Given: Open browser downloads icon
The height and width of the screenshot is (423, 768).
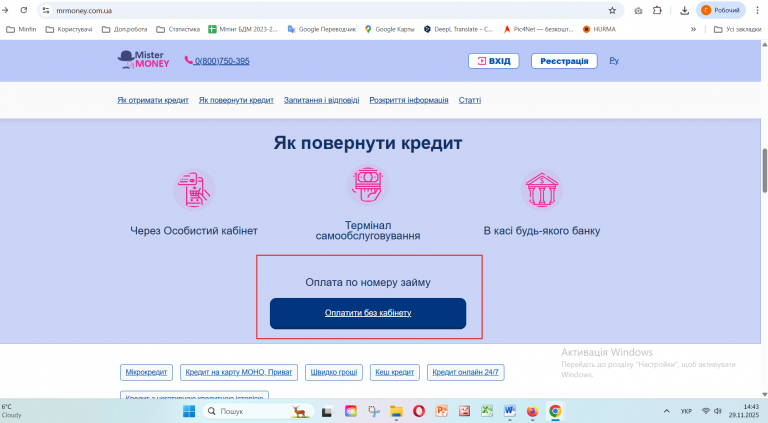Looking at the screenshot, I should (x=684, y=10).
